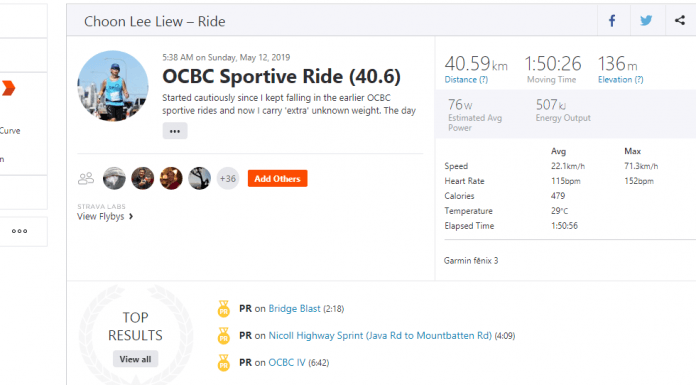
Task: Expand the ride description with ellipsis button
Action: pos(175,131)
